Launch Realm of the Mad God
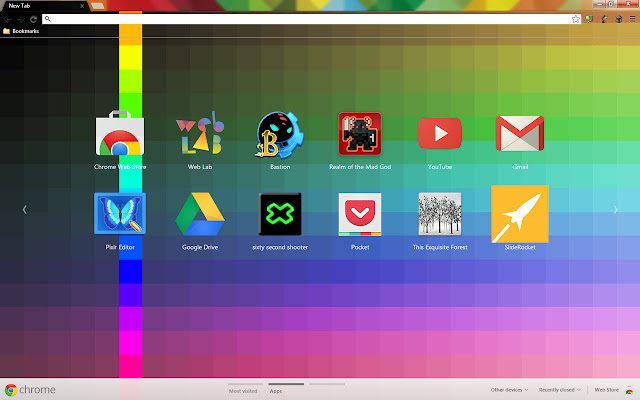Image resolution: width=640 pixels, height=400 pixels. pos(360,134)
